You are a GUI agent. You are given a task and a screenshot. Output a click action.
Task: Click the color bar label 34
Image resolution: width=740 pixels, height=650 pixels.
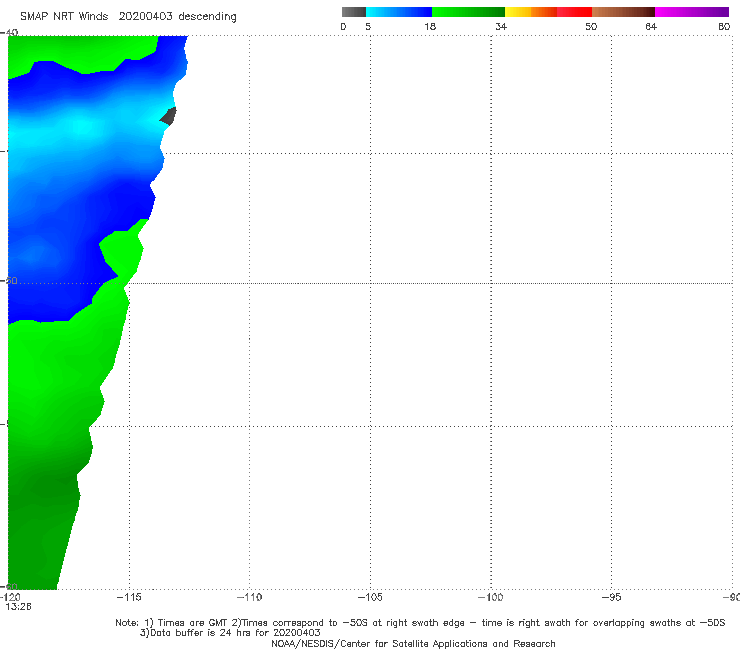(501, 27)
